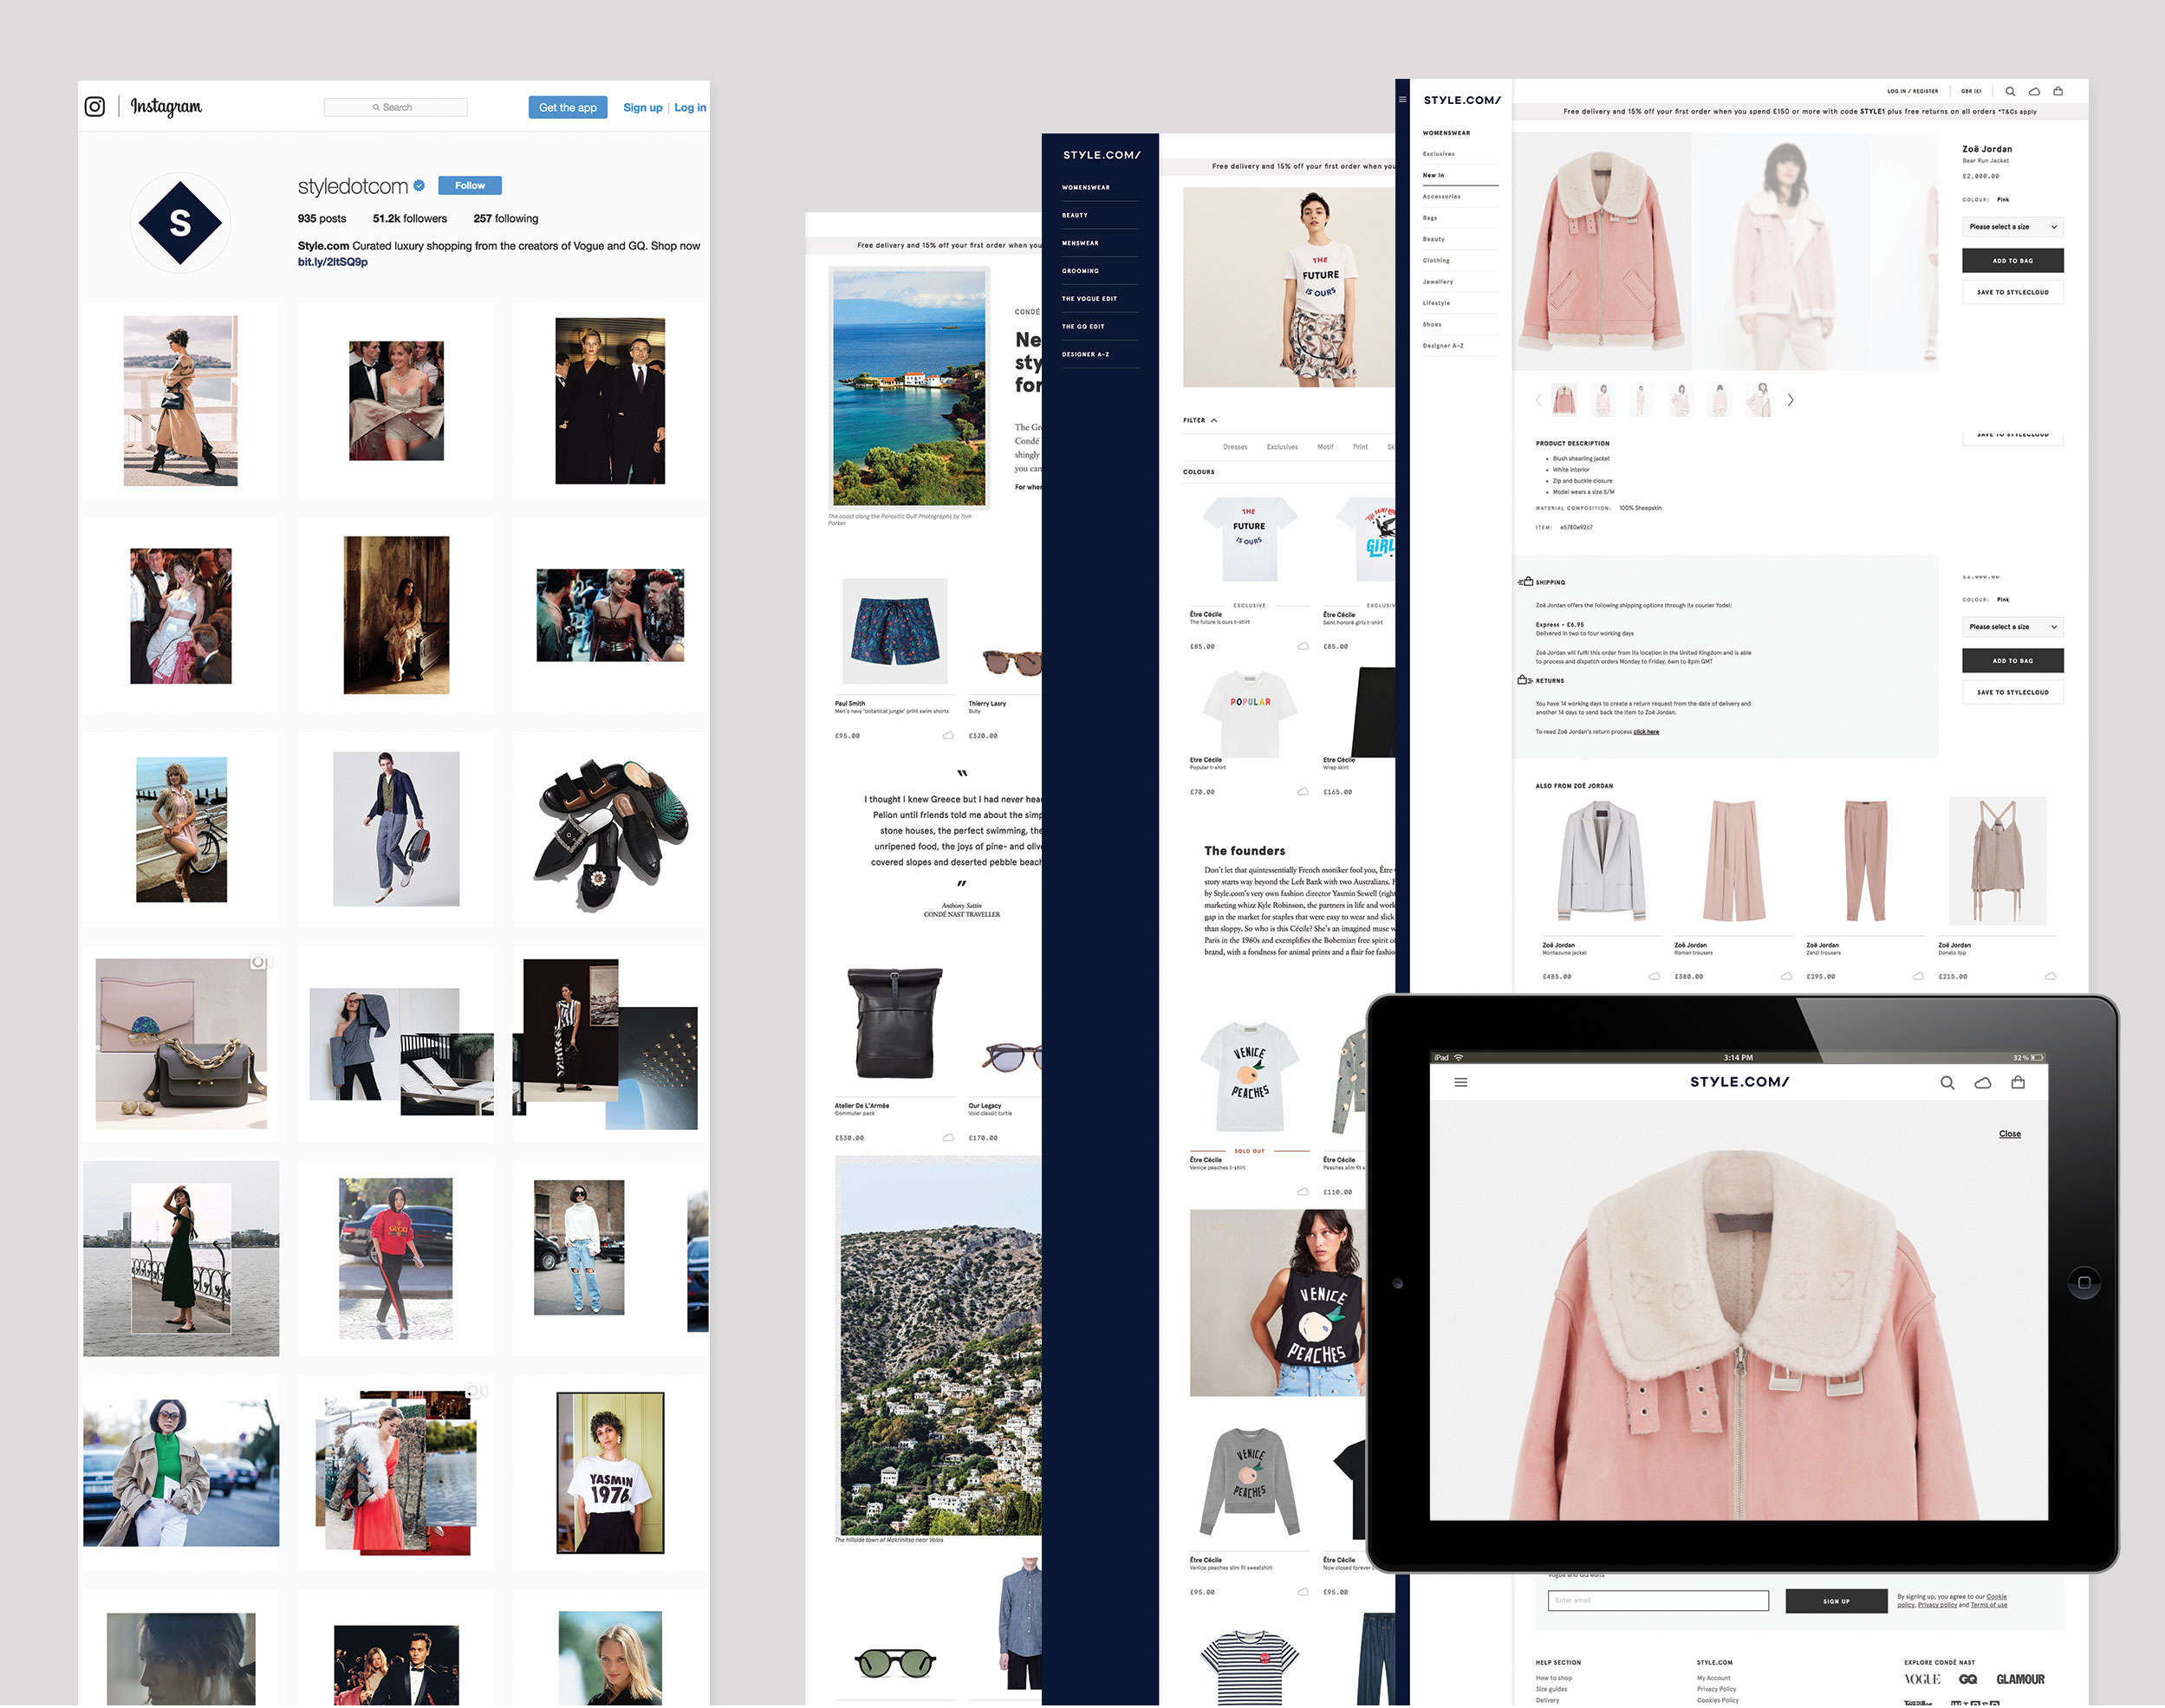Tap the shopping bag icon on the iPad header

(2018, 1082)
